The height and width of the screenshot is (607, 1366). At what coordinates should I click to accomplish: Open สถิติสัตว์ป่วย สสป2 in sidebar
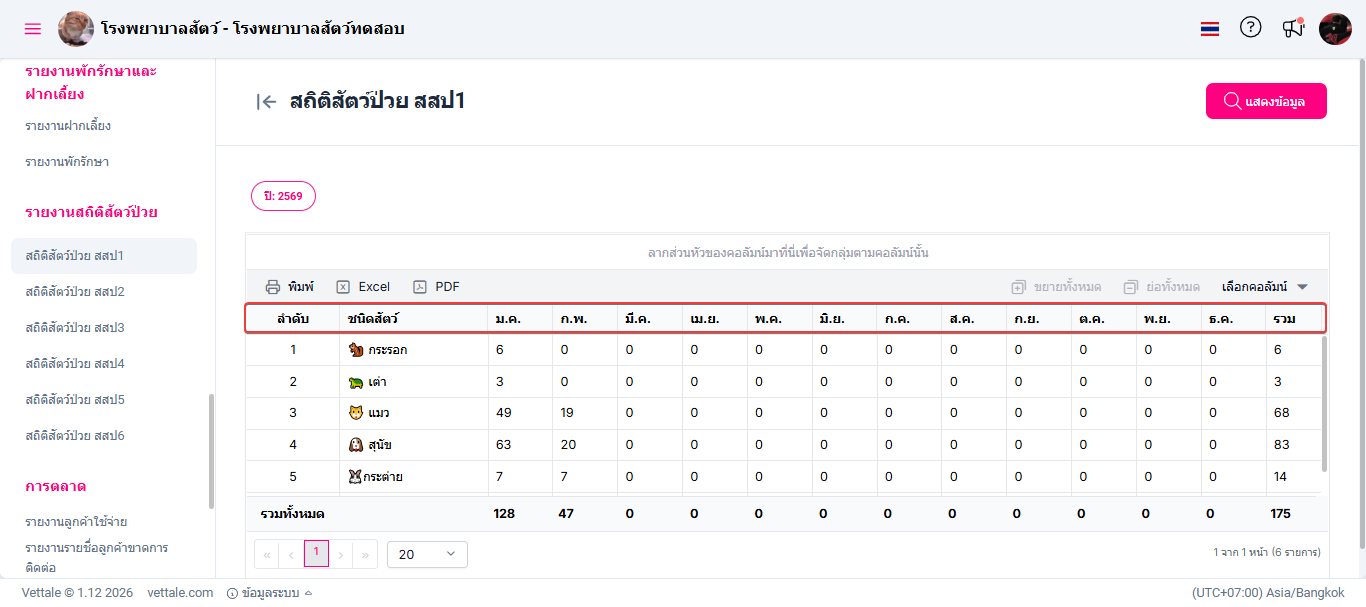coord(75,292)
